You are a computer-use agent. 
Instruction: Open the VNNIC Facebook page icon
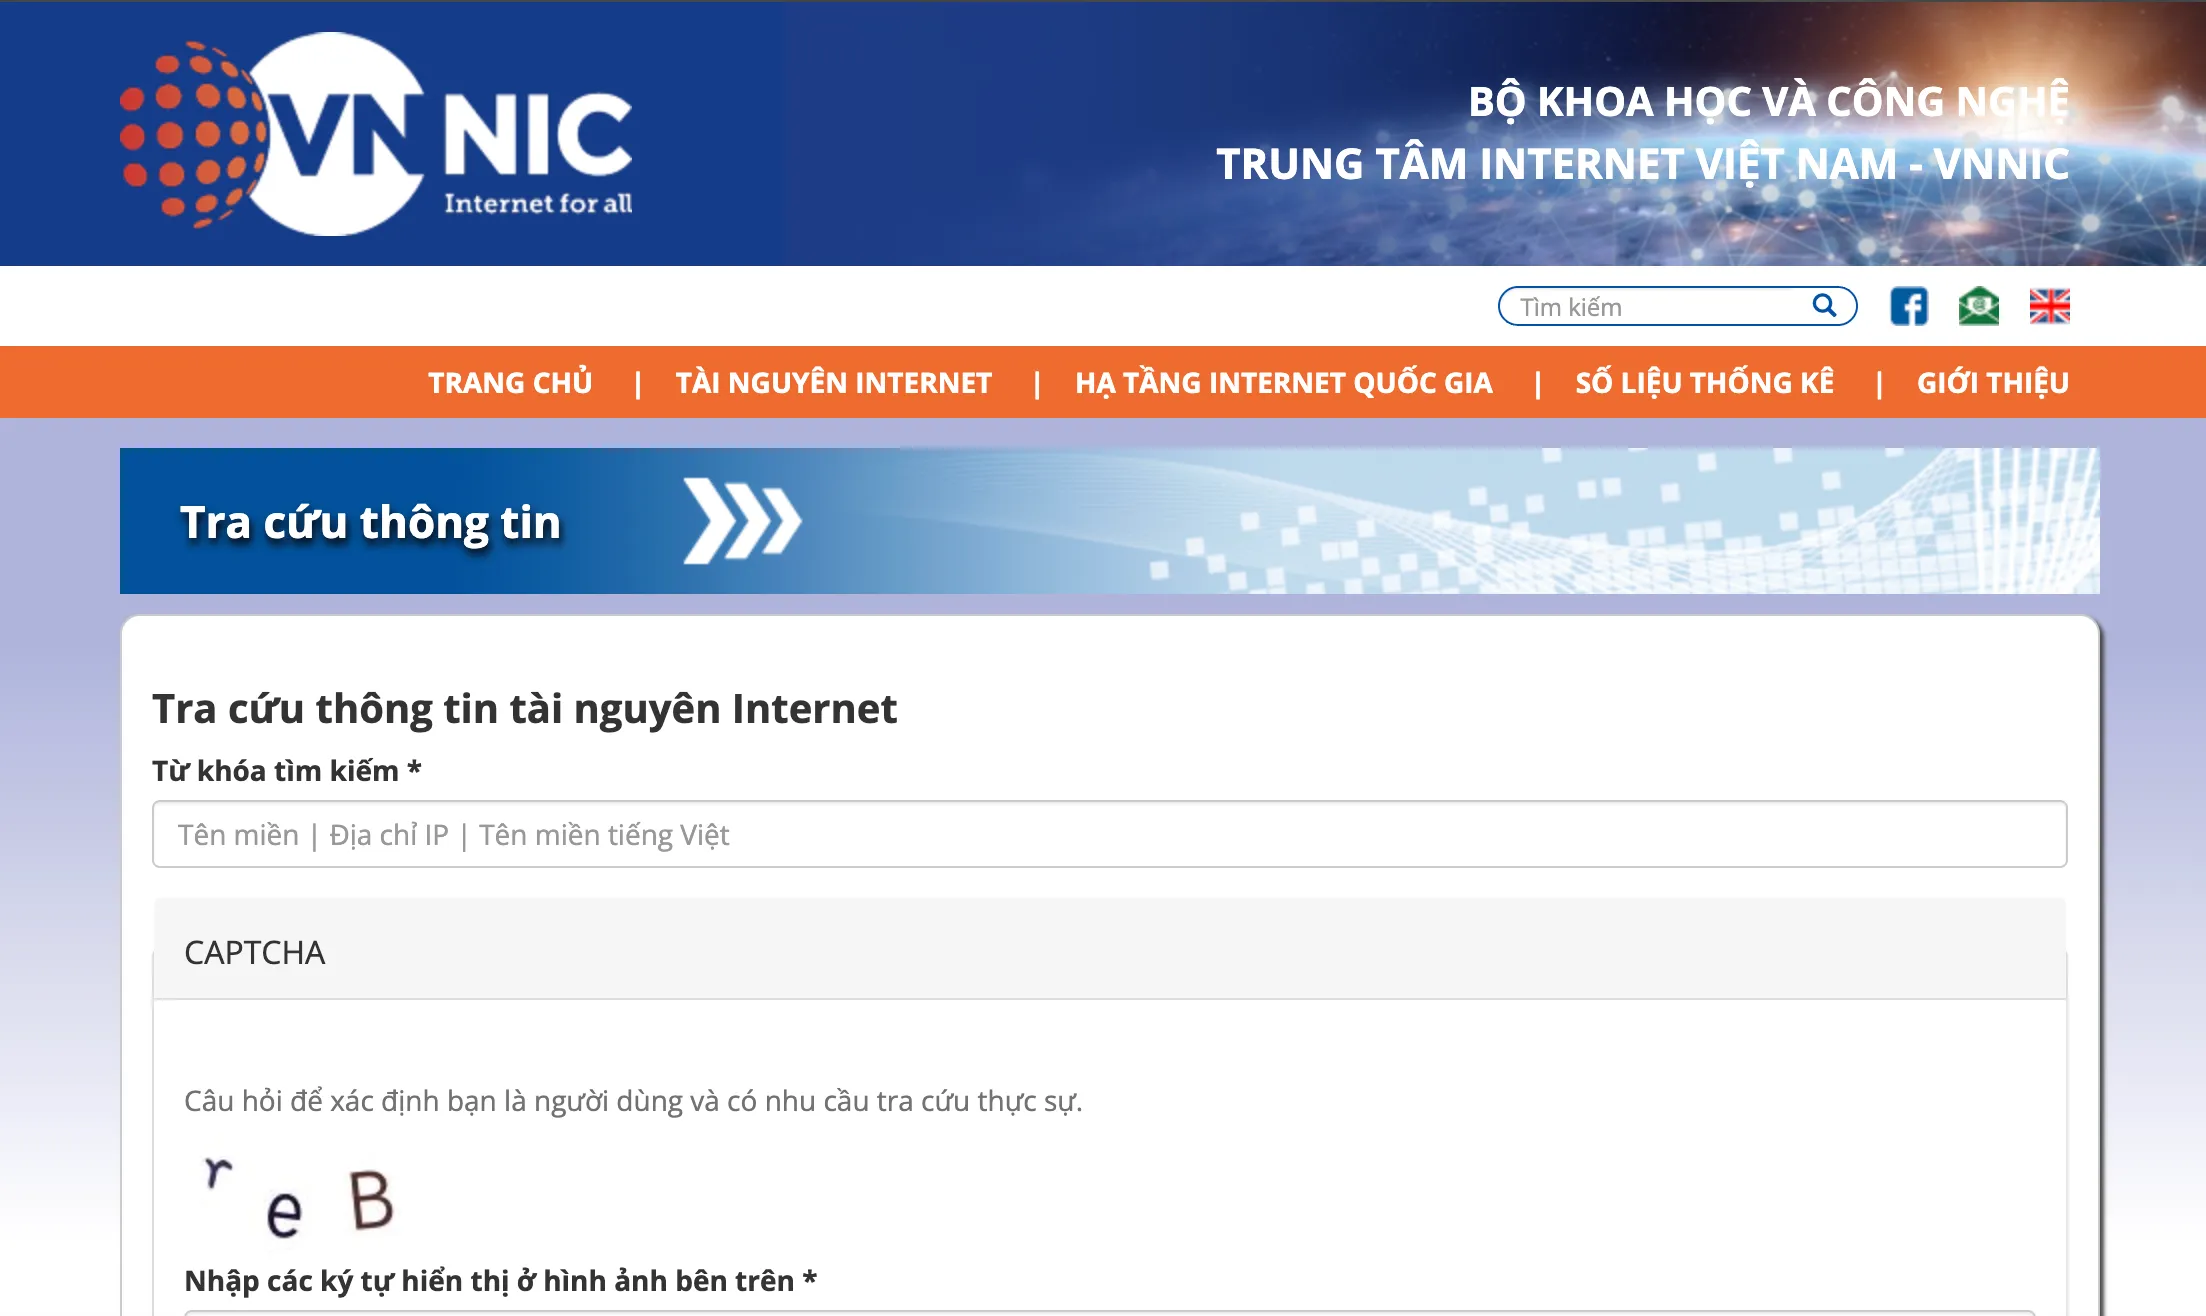tap(1910, 307)
